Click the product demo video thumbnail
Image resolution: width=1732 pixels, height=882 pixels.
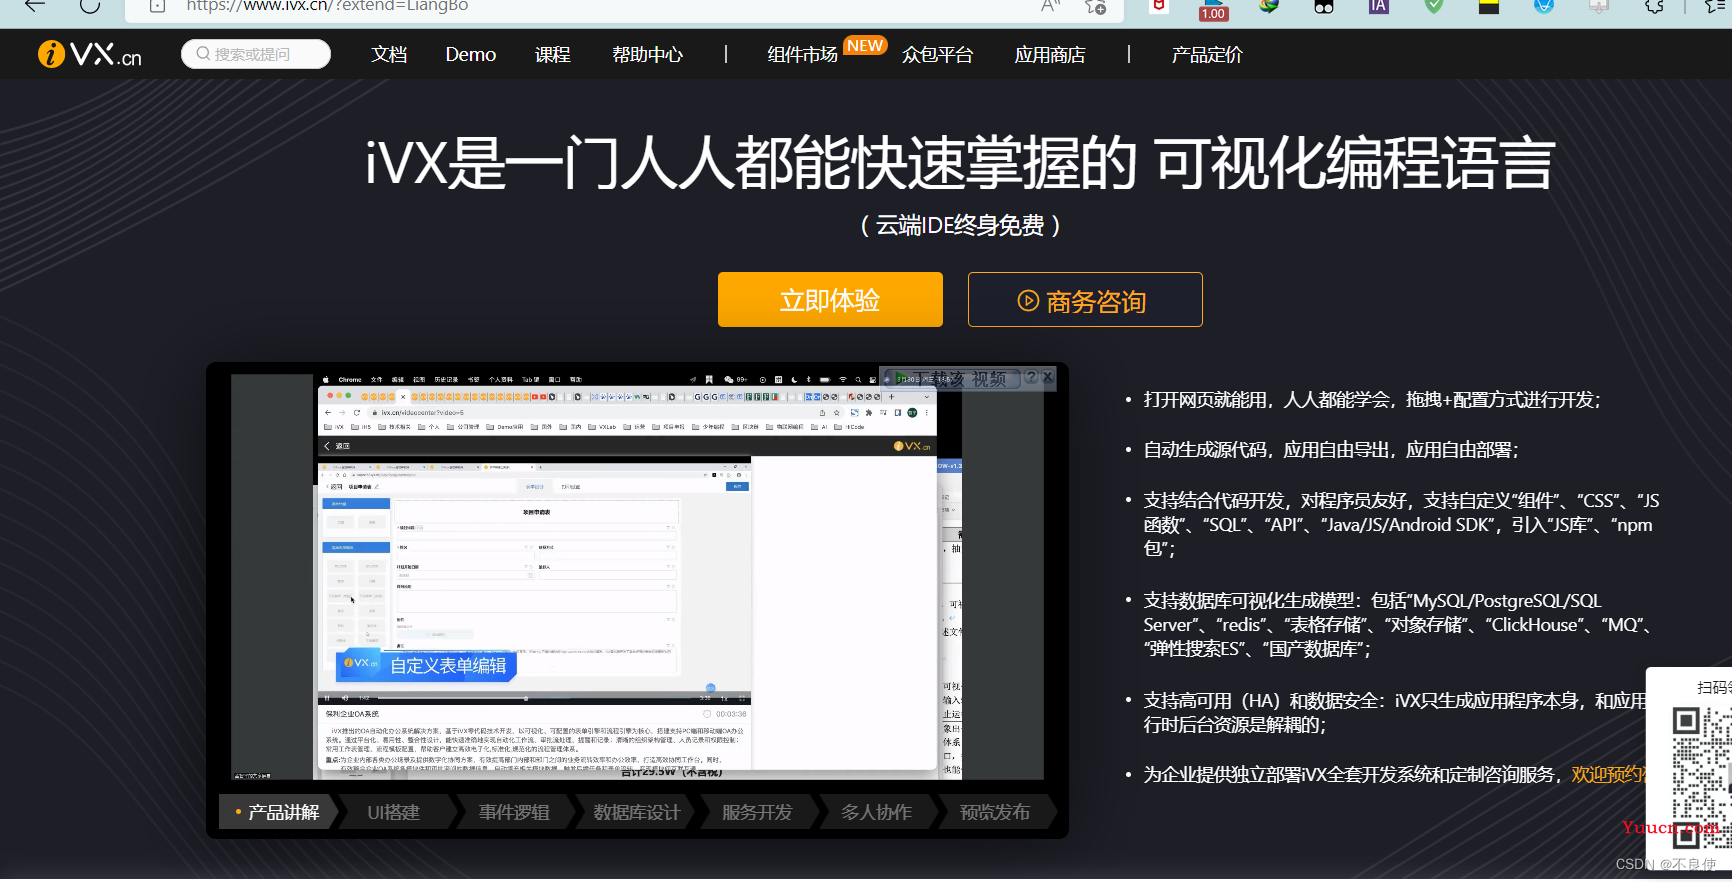pyautogui.click(x=637, y=576)
